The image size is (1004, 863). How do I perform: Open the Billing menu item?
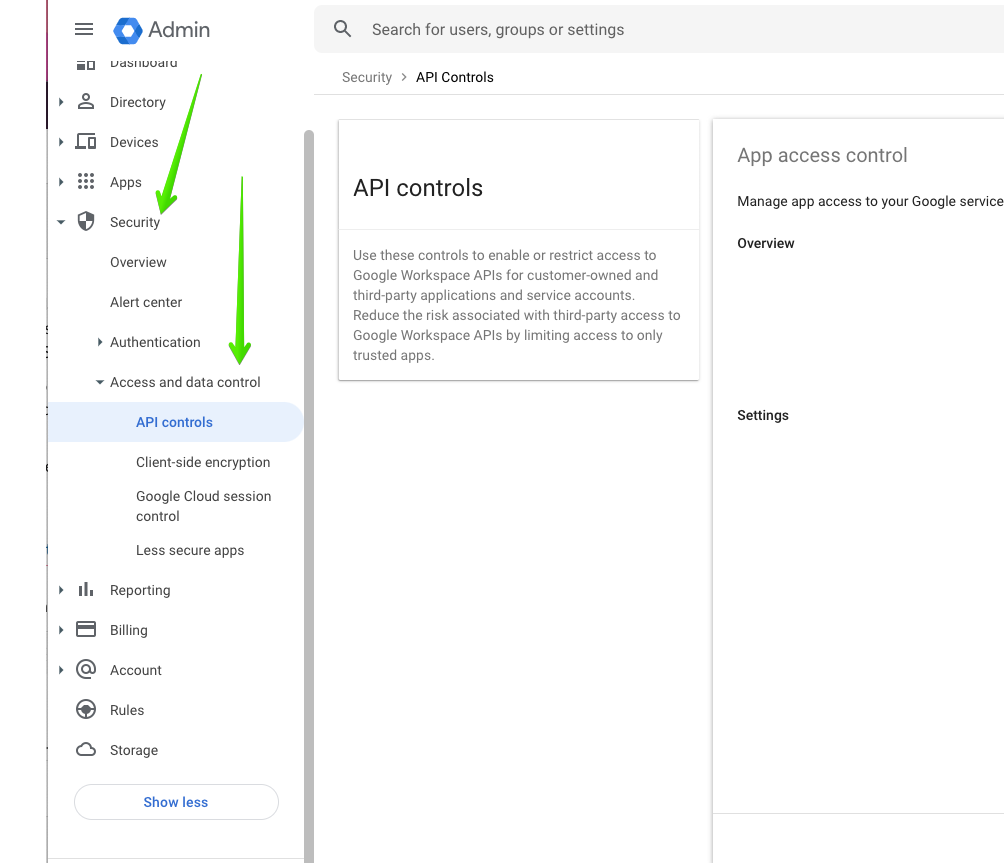point(129,630)
